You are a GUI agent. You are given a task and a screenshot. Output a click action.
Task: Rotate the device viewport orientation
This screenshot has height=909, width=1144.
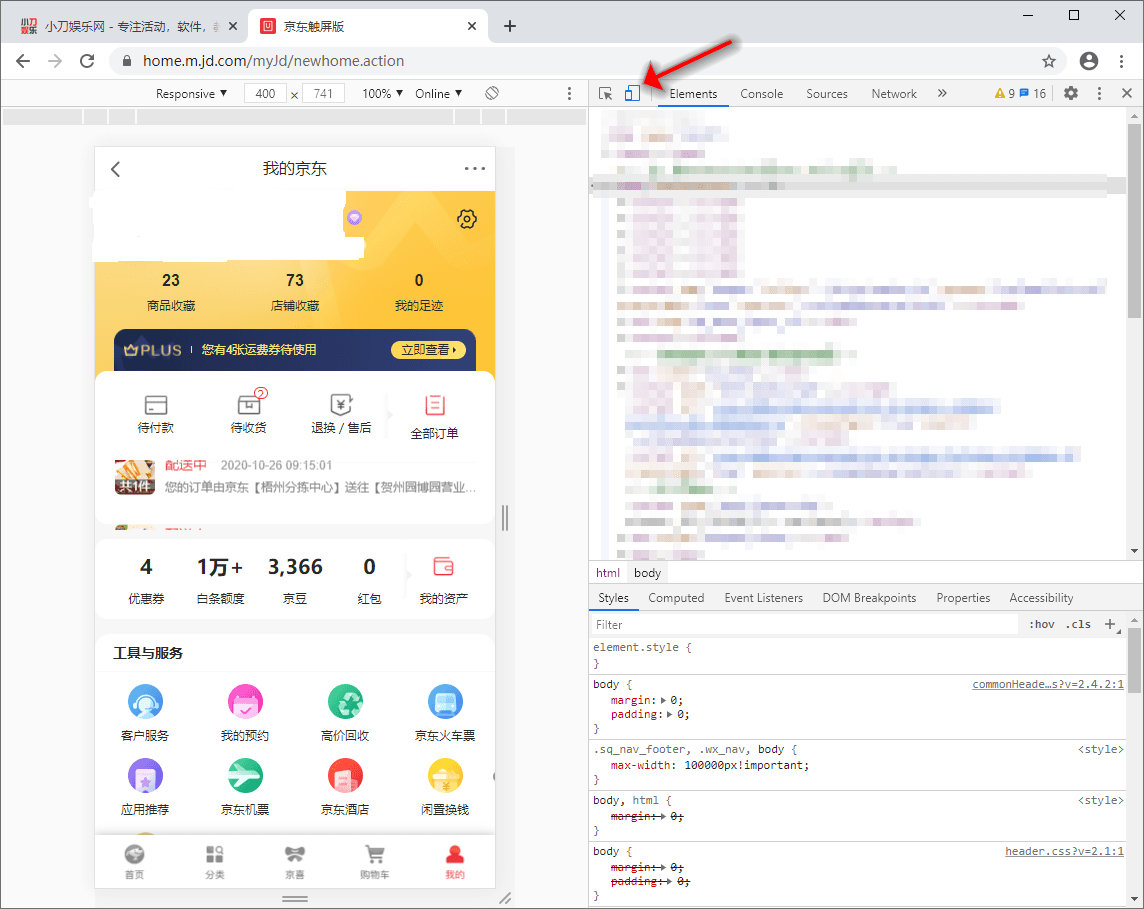click(x=492, y=93)
